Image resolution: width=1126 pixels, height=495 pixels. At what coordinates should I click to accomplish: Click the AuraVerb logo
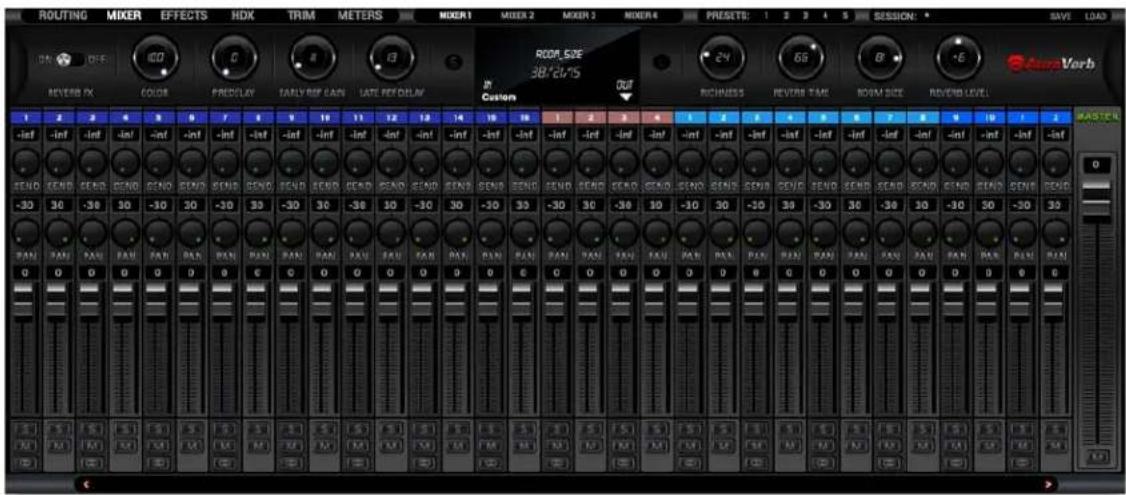(x=1051, y=63)
